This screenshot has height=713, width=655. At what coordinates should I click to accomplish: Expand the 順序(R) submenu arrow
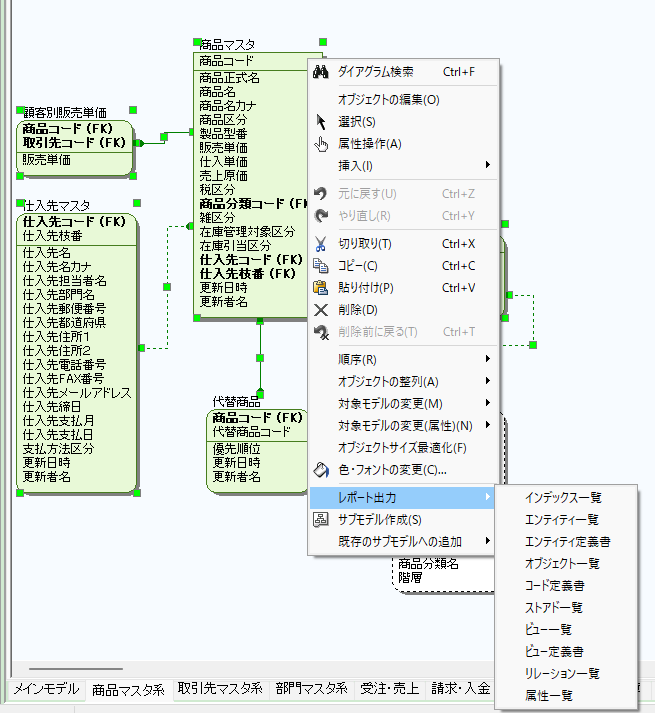(x=488, y=359)
